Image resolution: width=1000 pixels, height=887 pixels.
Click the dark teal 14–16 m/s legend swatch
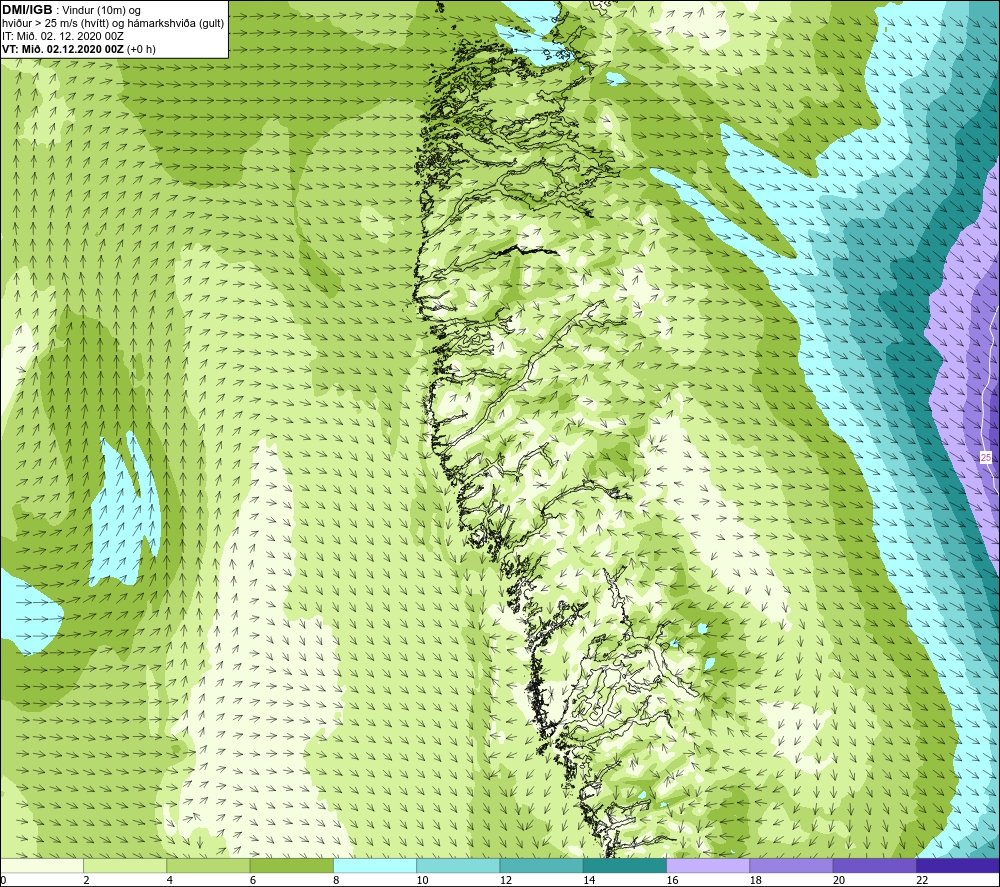point(625,866)
